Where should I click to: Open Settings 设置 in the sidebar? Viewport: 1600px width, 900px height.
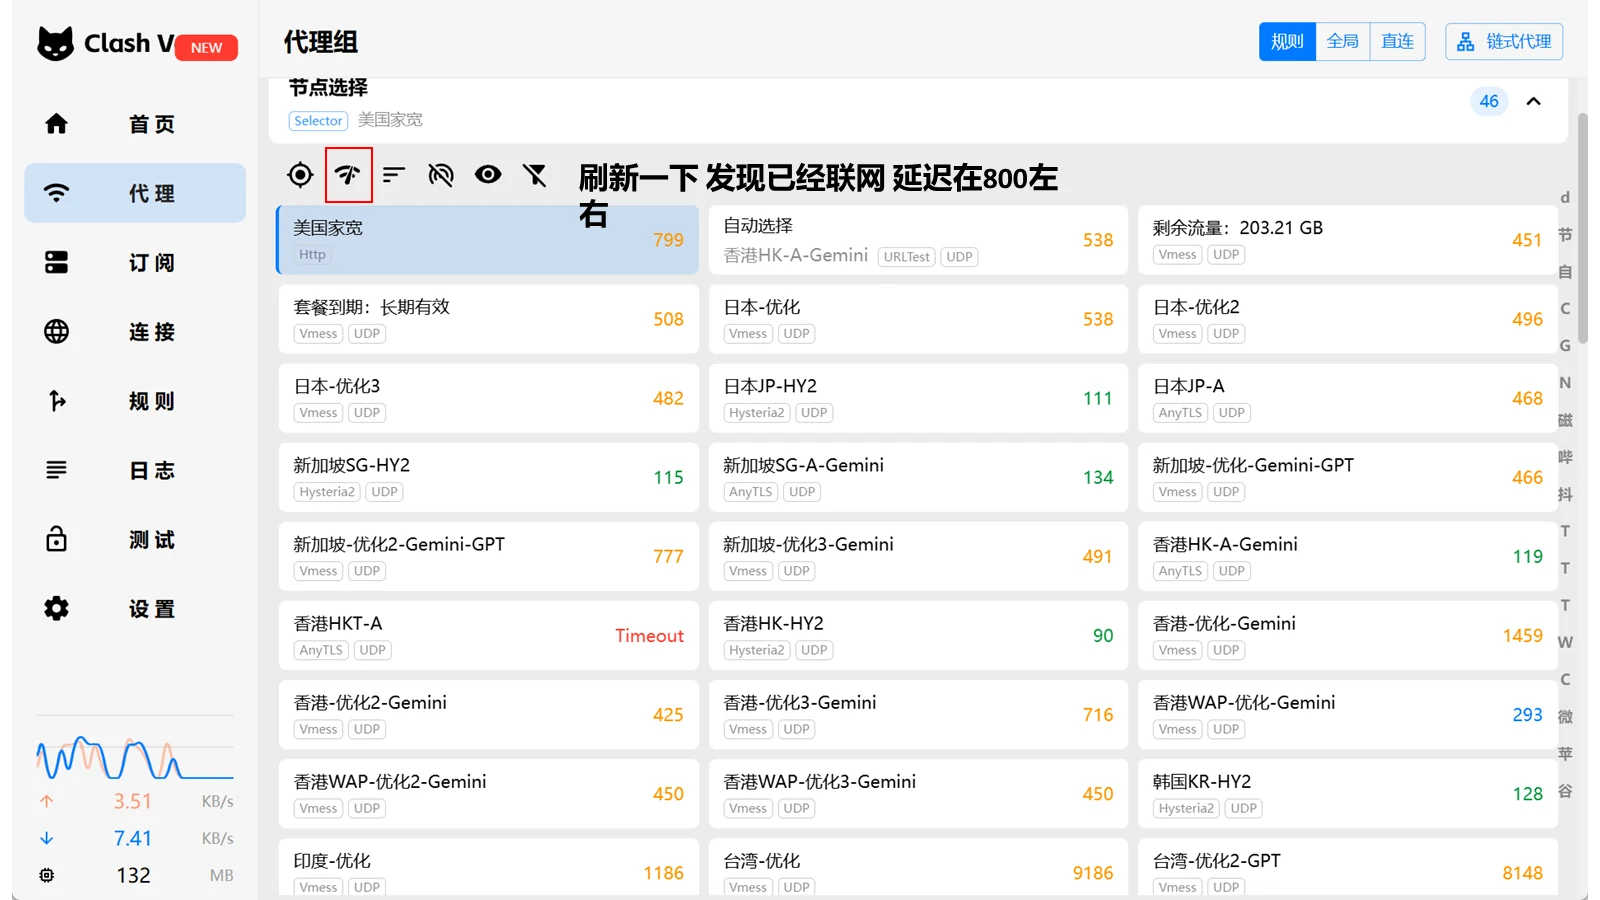(x=135, y=608)
